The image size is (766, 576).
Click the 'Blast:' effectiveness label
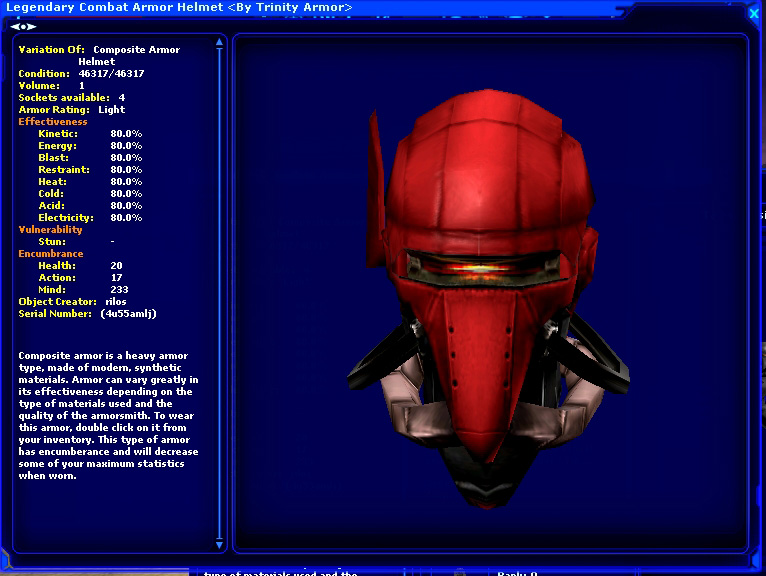(53, 157)
